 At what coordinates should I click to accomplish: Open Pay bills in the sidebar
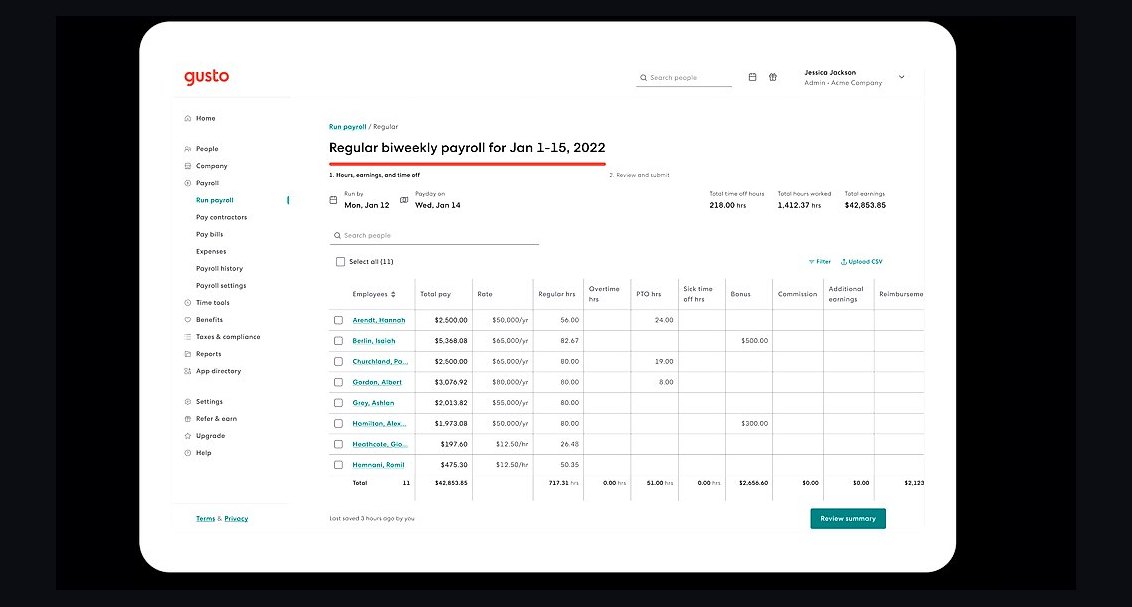click(209, 235)
